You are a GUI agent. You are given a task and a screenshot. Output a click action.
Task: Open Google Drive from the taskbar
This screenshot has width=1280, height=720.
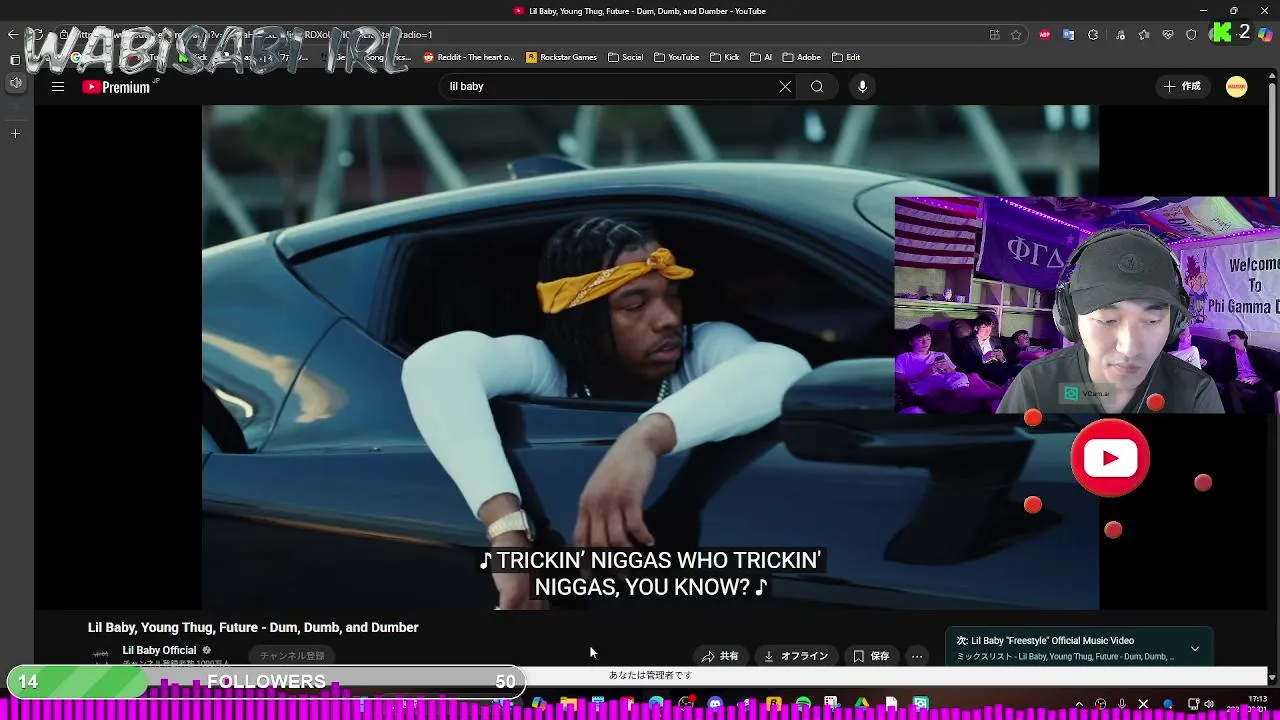(x=862, y=704)
